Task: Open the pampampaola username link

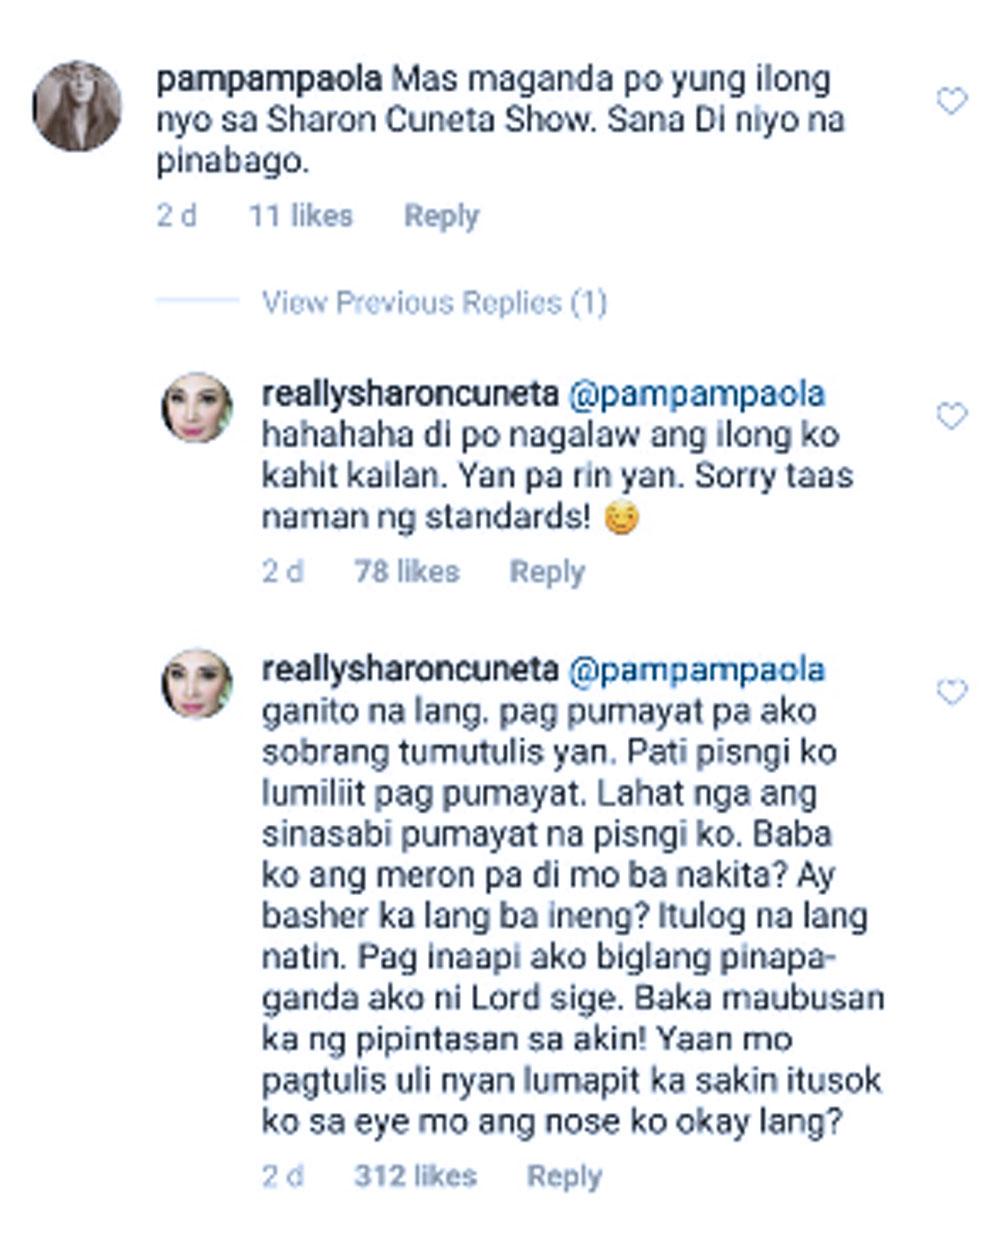Action: (269, 79)
